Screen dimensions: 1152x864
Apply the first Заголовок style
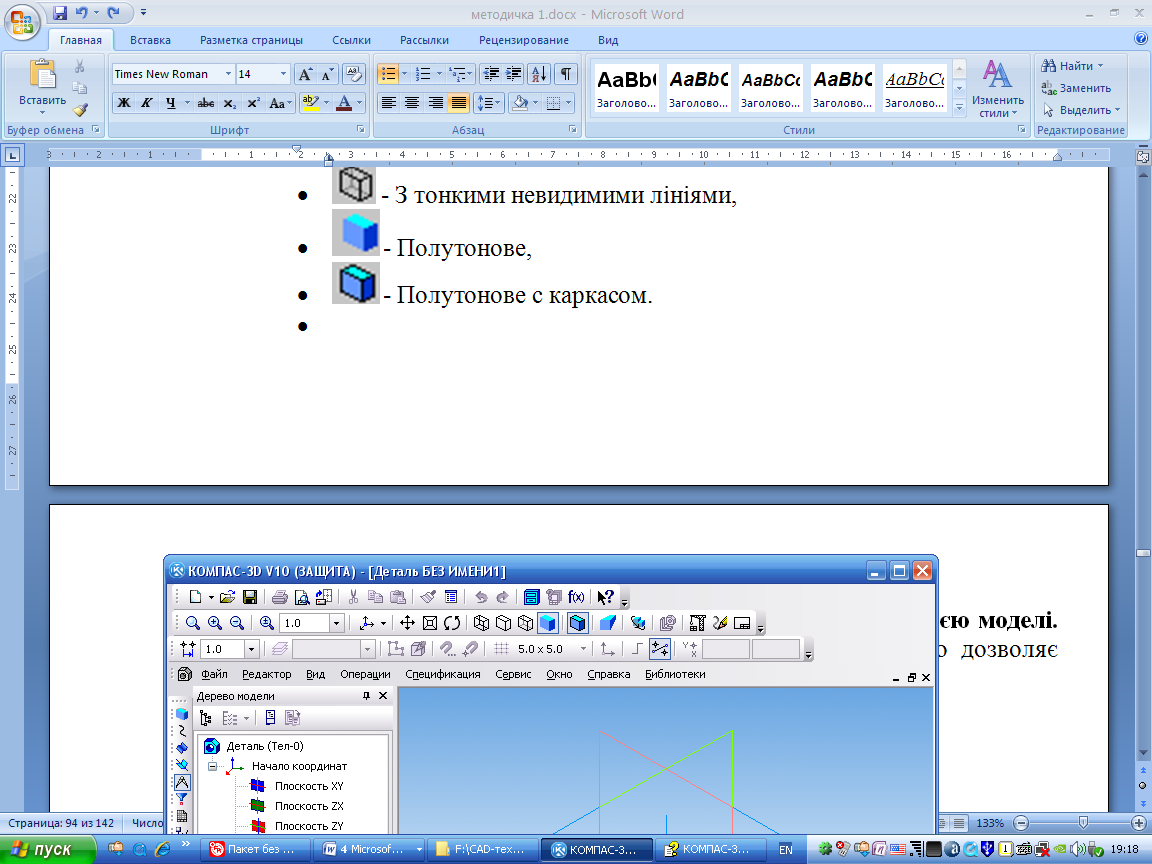tap(626, 88)
